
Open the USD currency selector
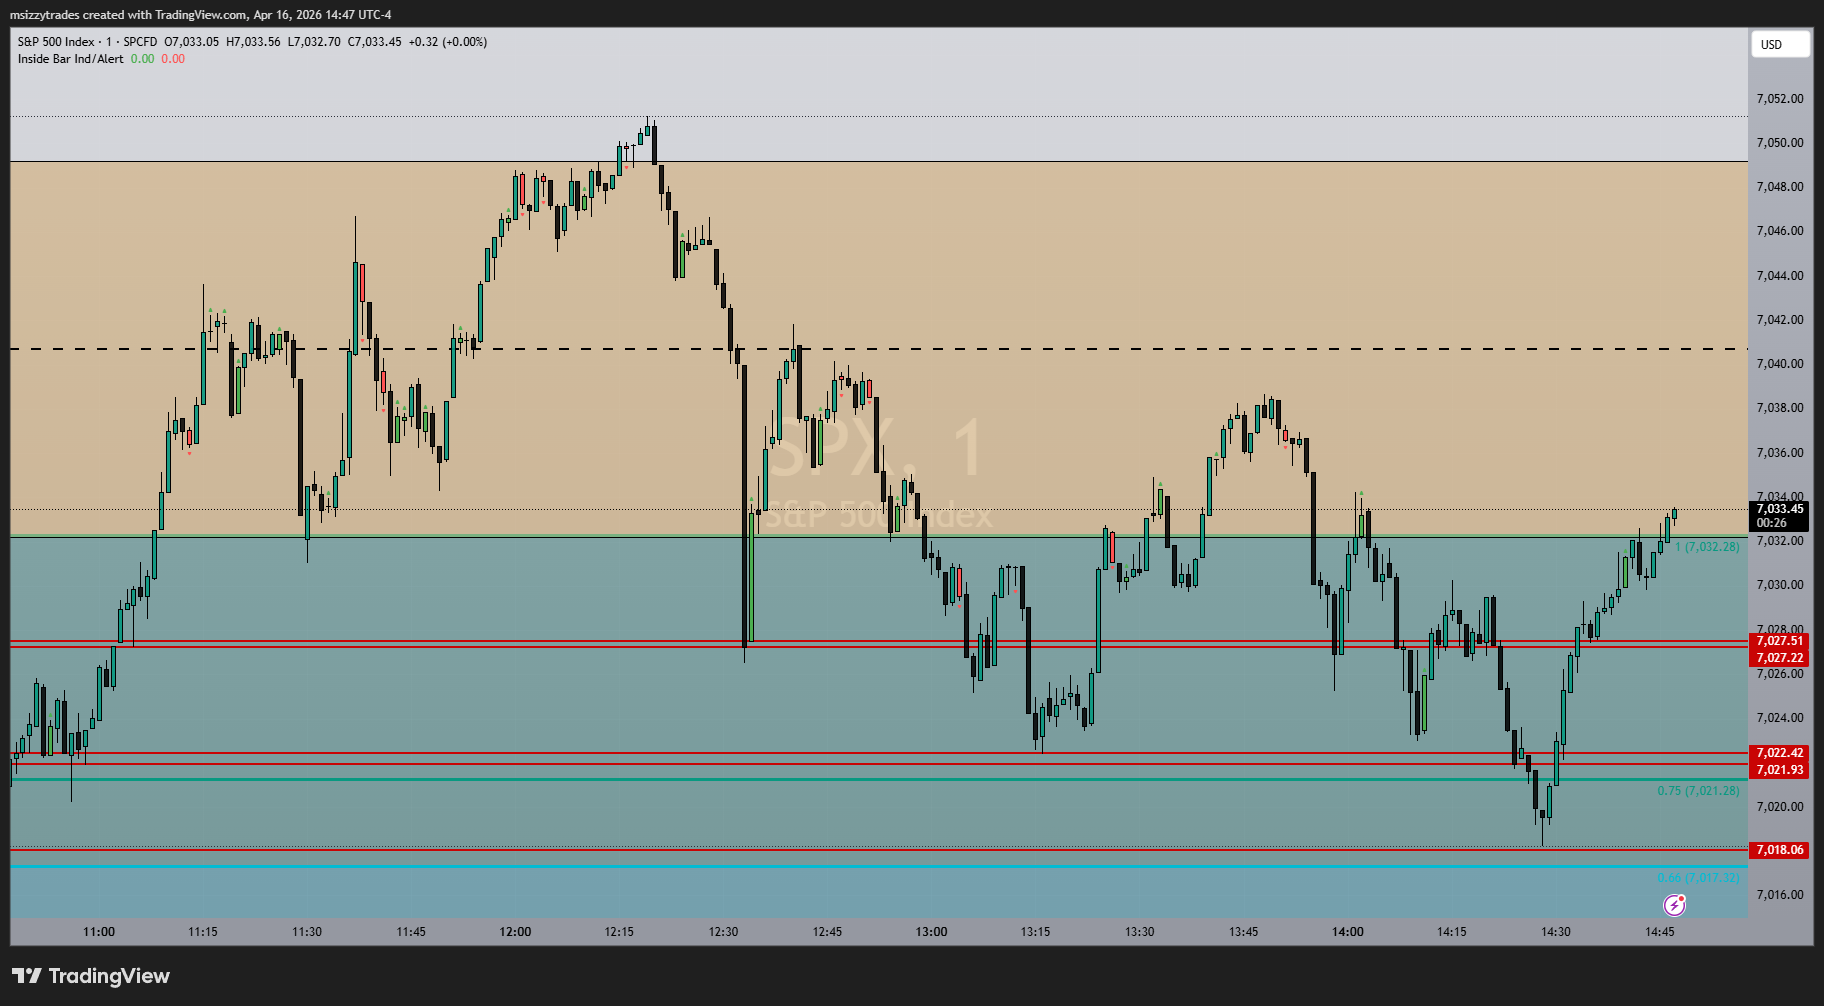(1780, 44)
